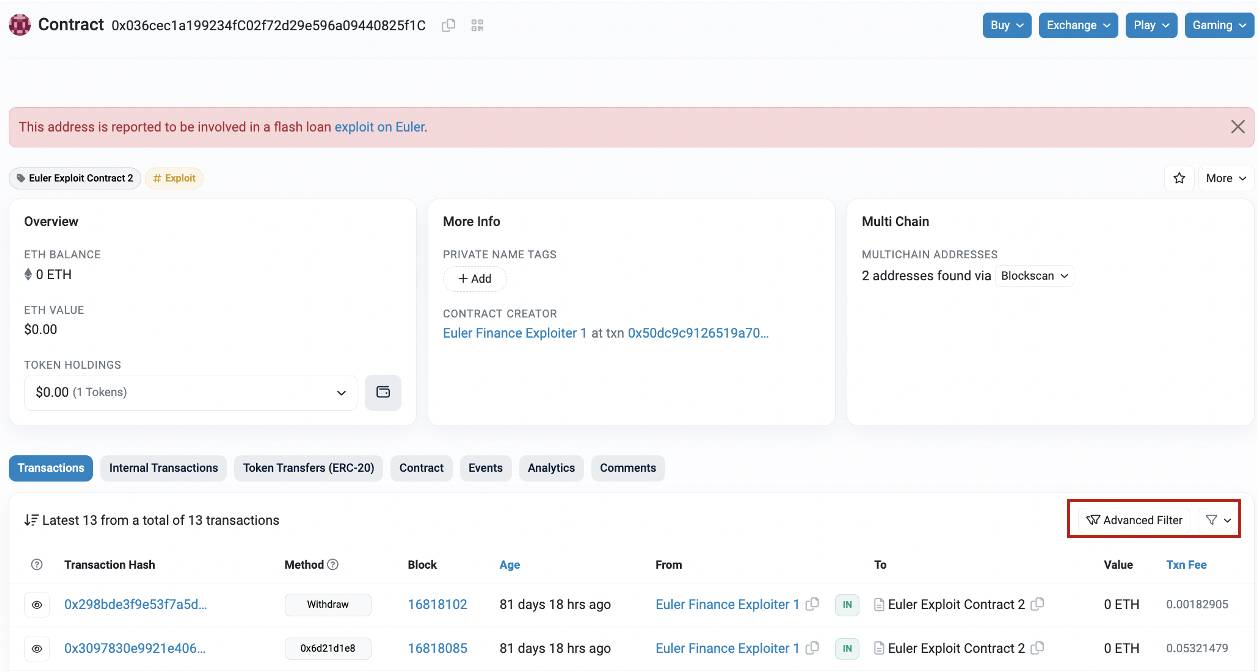Copy the From address in the 0x6d21d1e8 row

(812, 648)
